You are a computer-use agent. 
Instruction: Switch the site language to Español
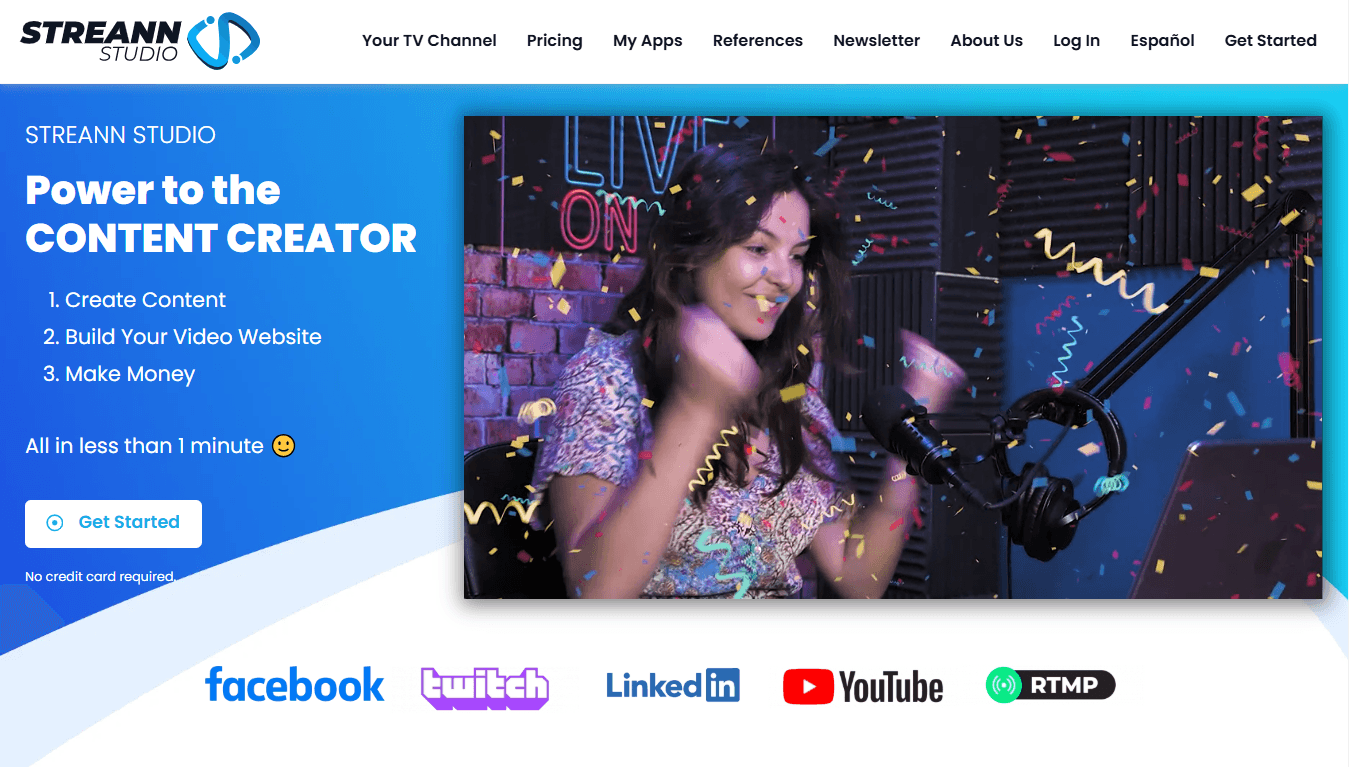pyautogui.click(x=1161, y=40)
